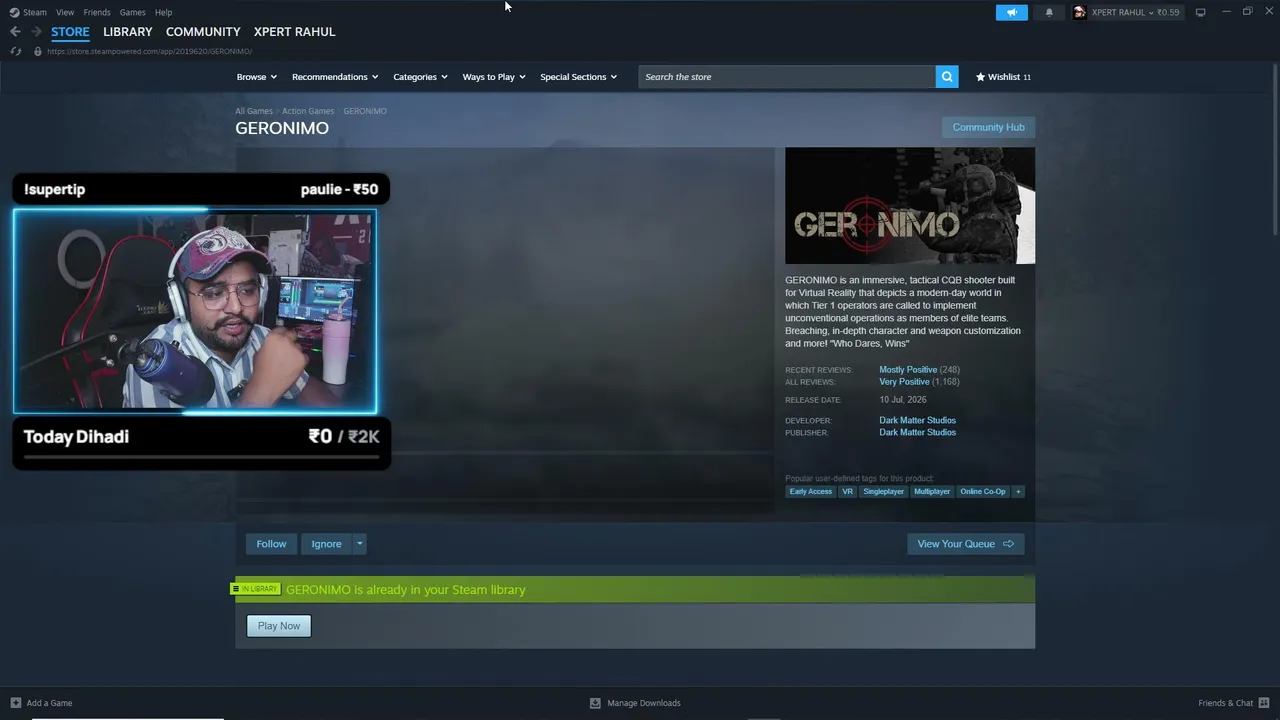
Task: Click the Dark Matter Studios developer link
Action: (917, 420)
